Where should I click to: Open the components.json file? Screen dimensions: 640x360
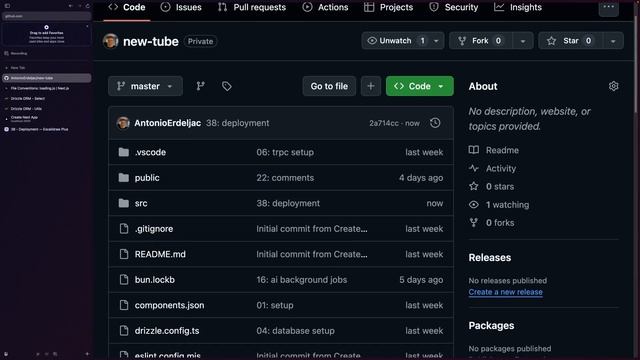tap(169, 305)
